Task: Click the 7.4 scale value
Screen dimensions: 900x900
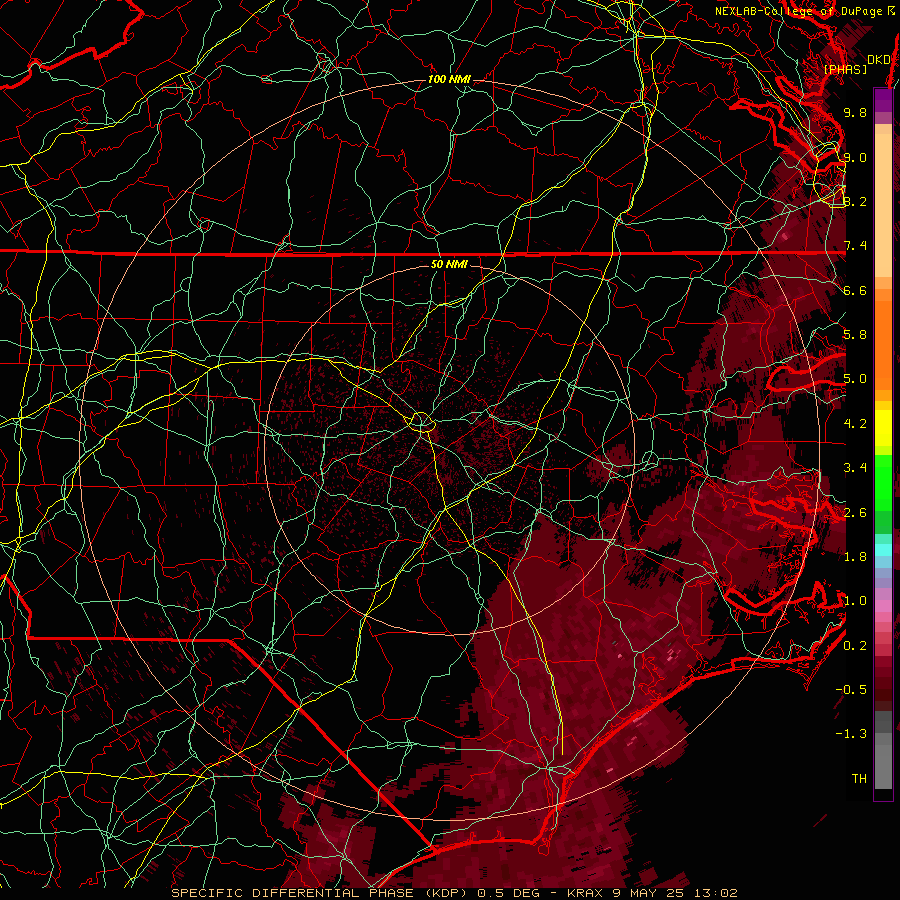Action: [x=855, y=246]
